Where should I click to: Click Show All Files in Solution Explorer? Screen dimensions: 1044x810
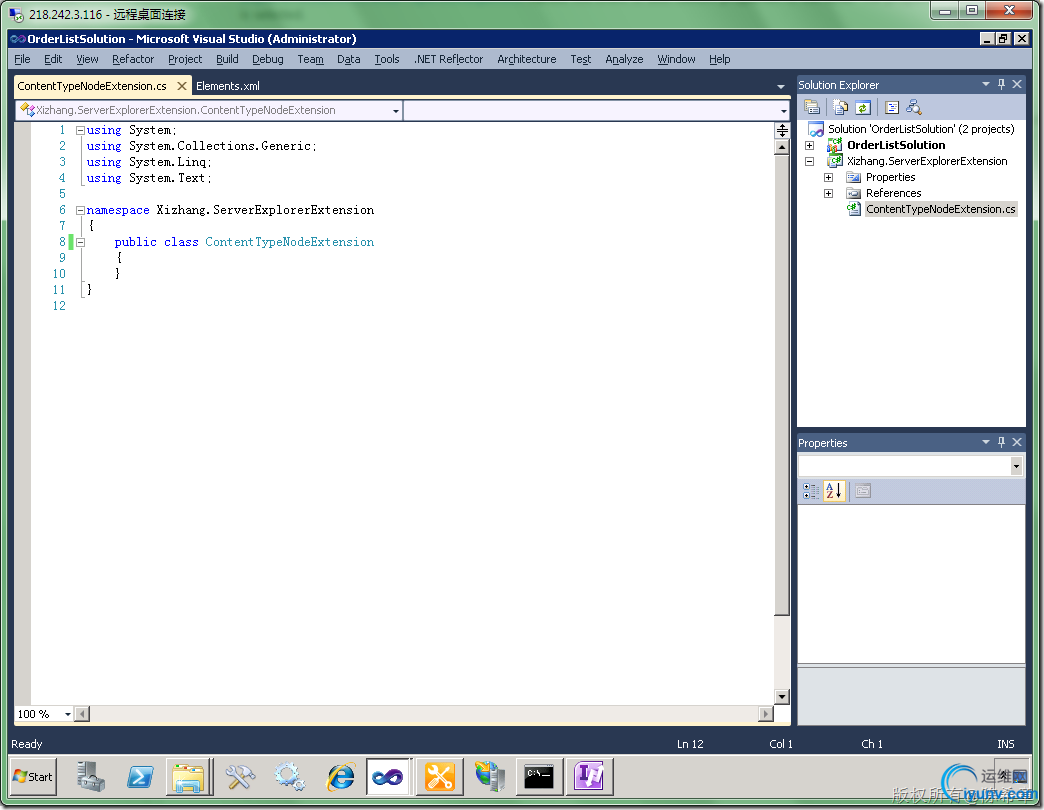(841, 108)
